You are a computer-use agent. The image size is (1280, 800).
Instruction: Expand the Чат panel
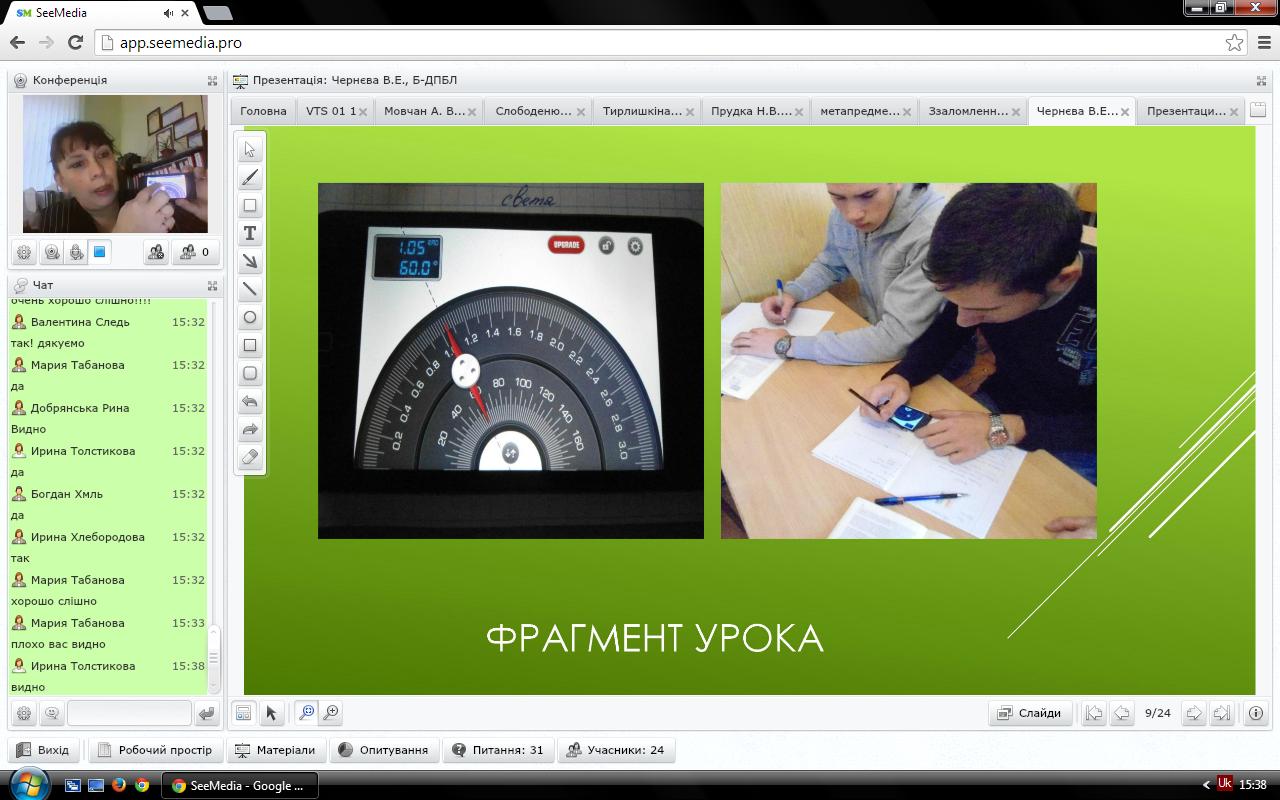pyautogui.click(x=212, y=285)
